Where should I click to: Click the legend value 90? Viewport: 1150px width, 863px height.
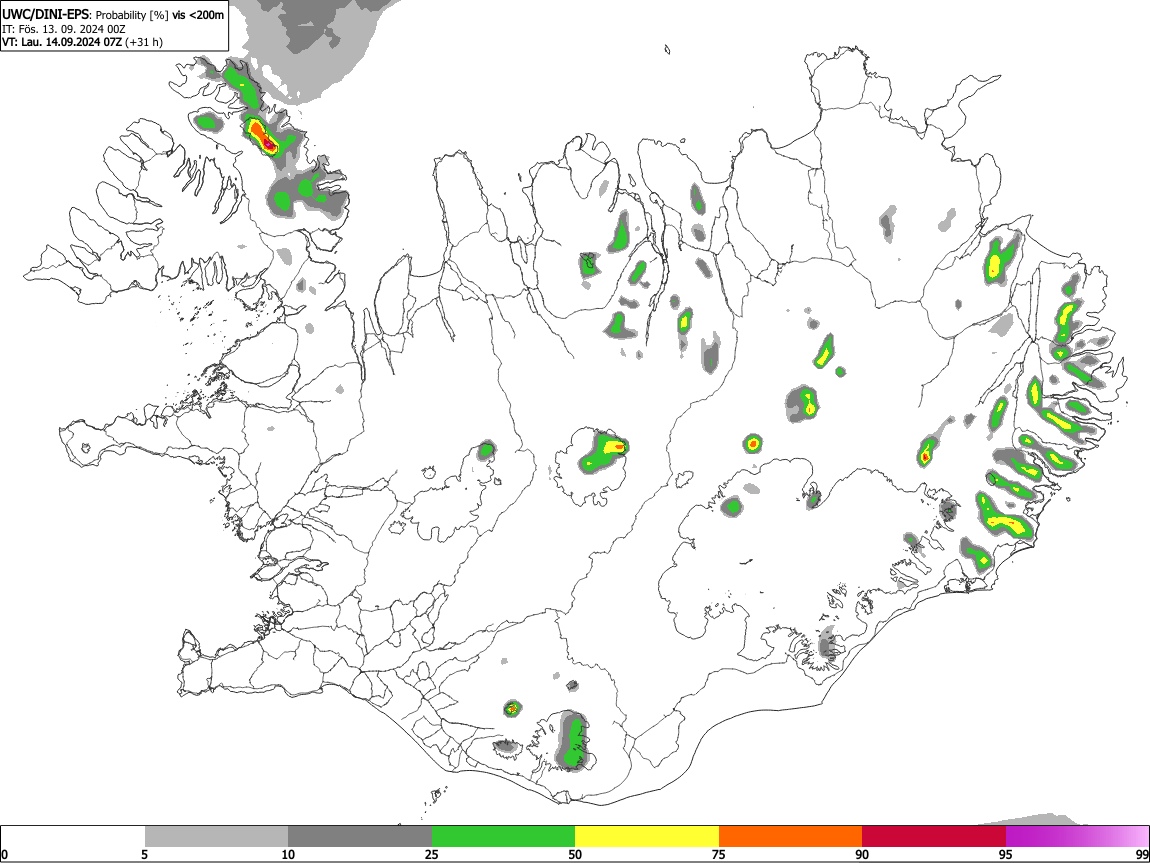(862, 854)
